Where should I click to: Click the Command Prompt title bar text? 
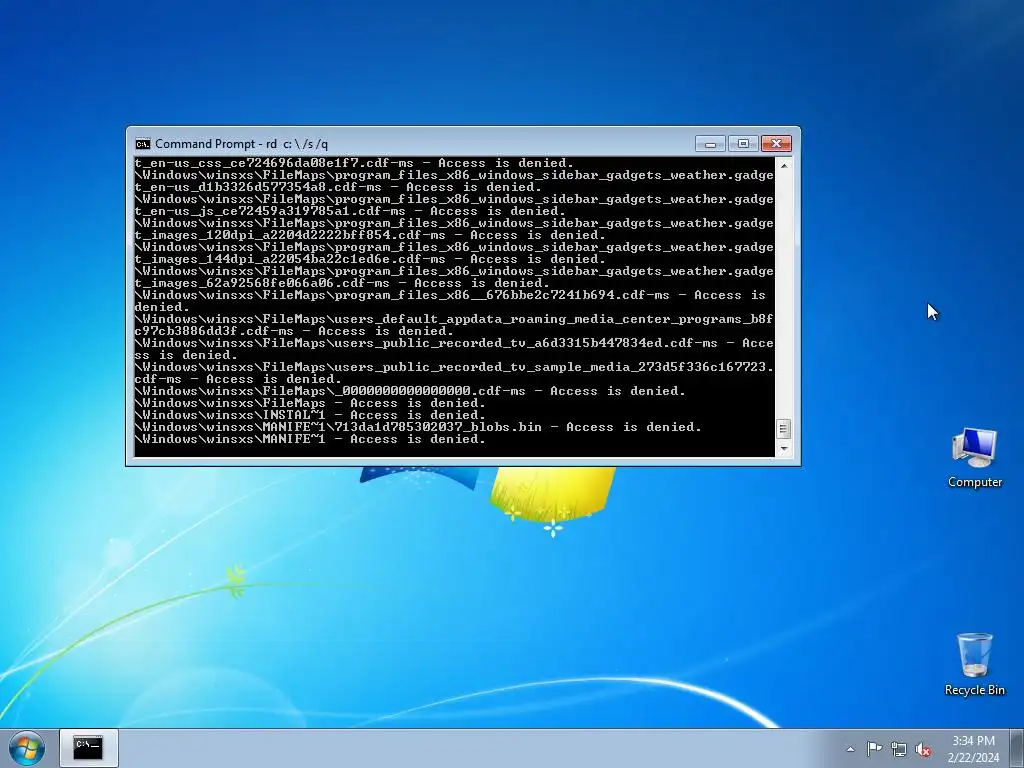pos(241,144)
